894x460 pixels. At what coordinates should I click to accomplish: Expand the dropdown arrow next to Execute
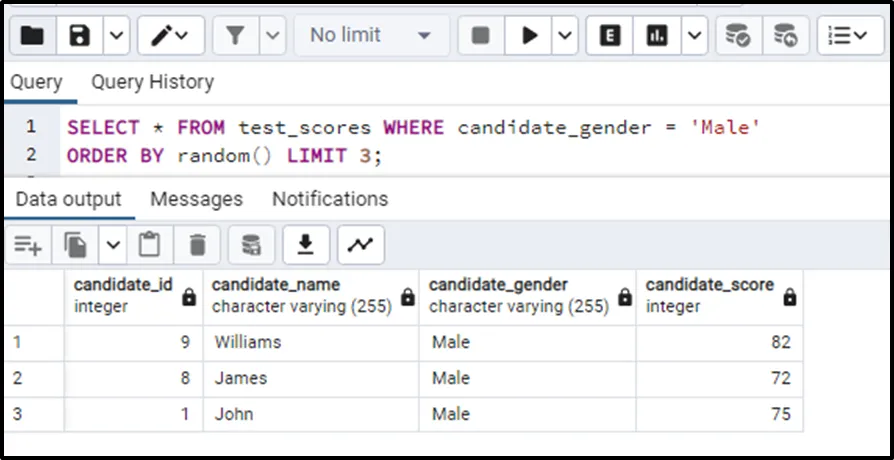pos(565,36)
